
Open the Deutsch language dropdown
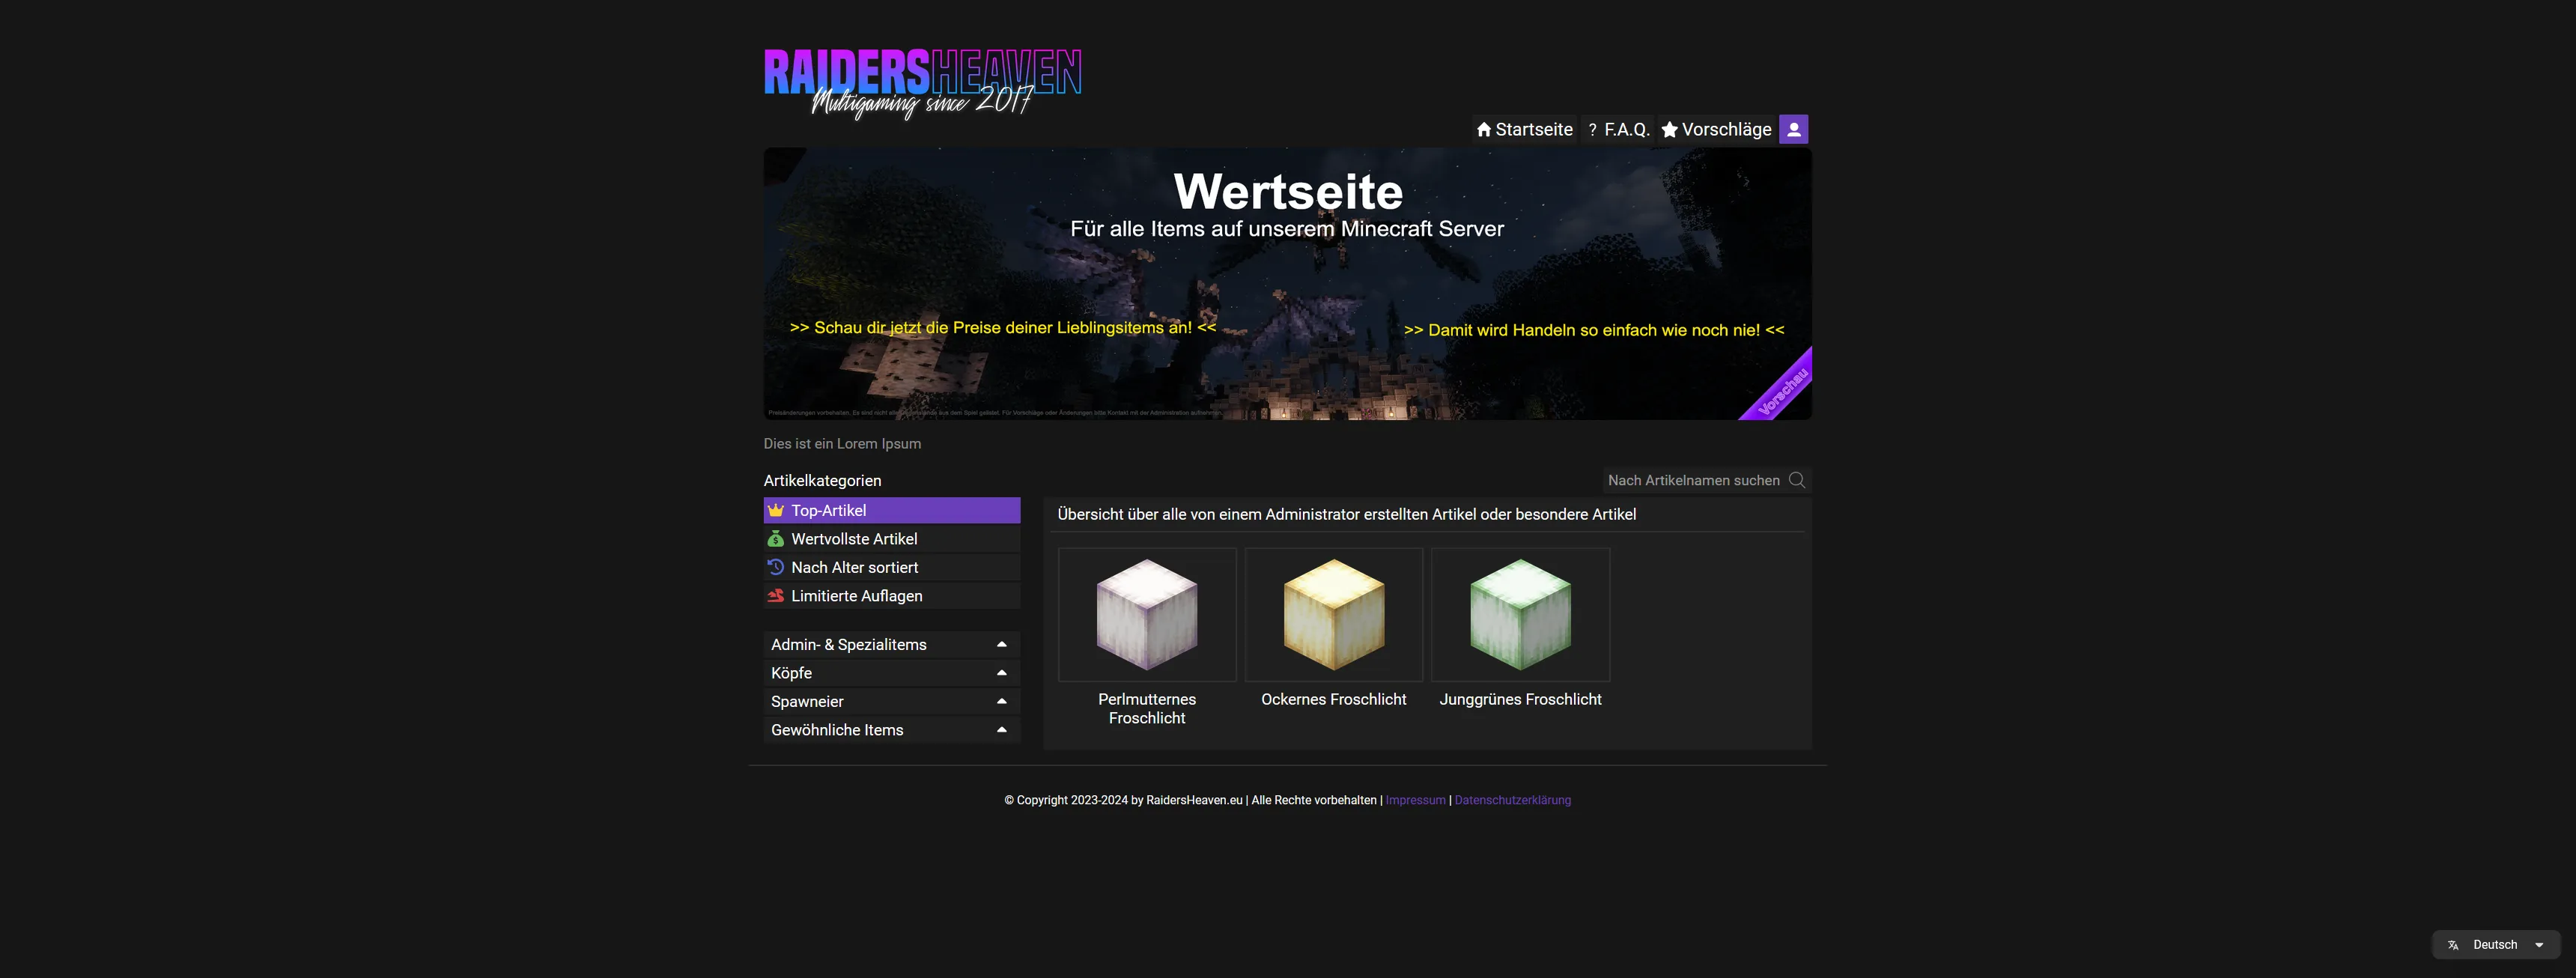point(2496,945)
